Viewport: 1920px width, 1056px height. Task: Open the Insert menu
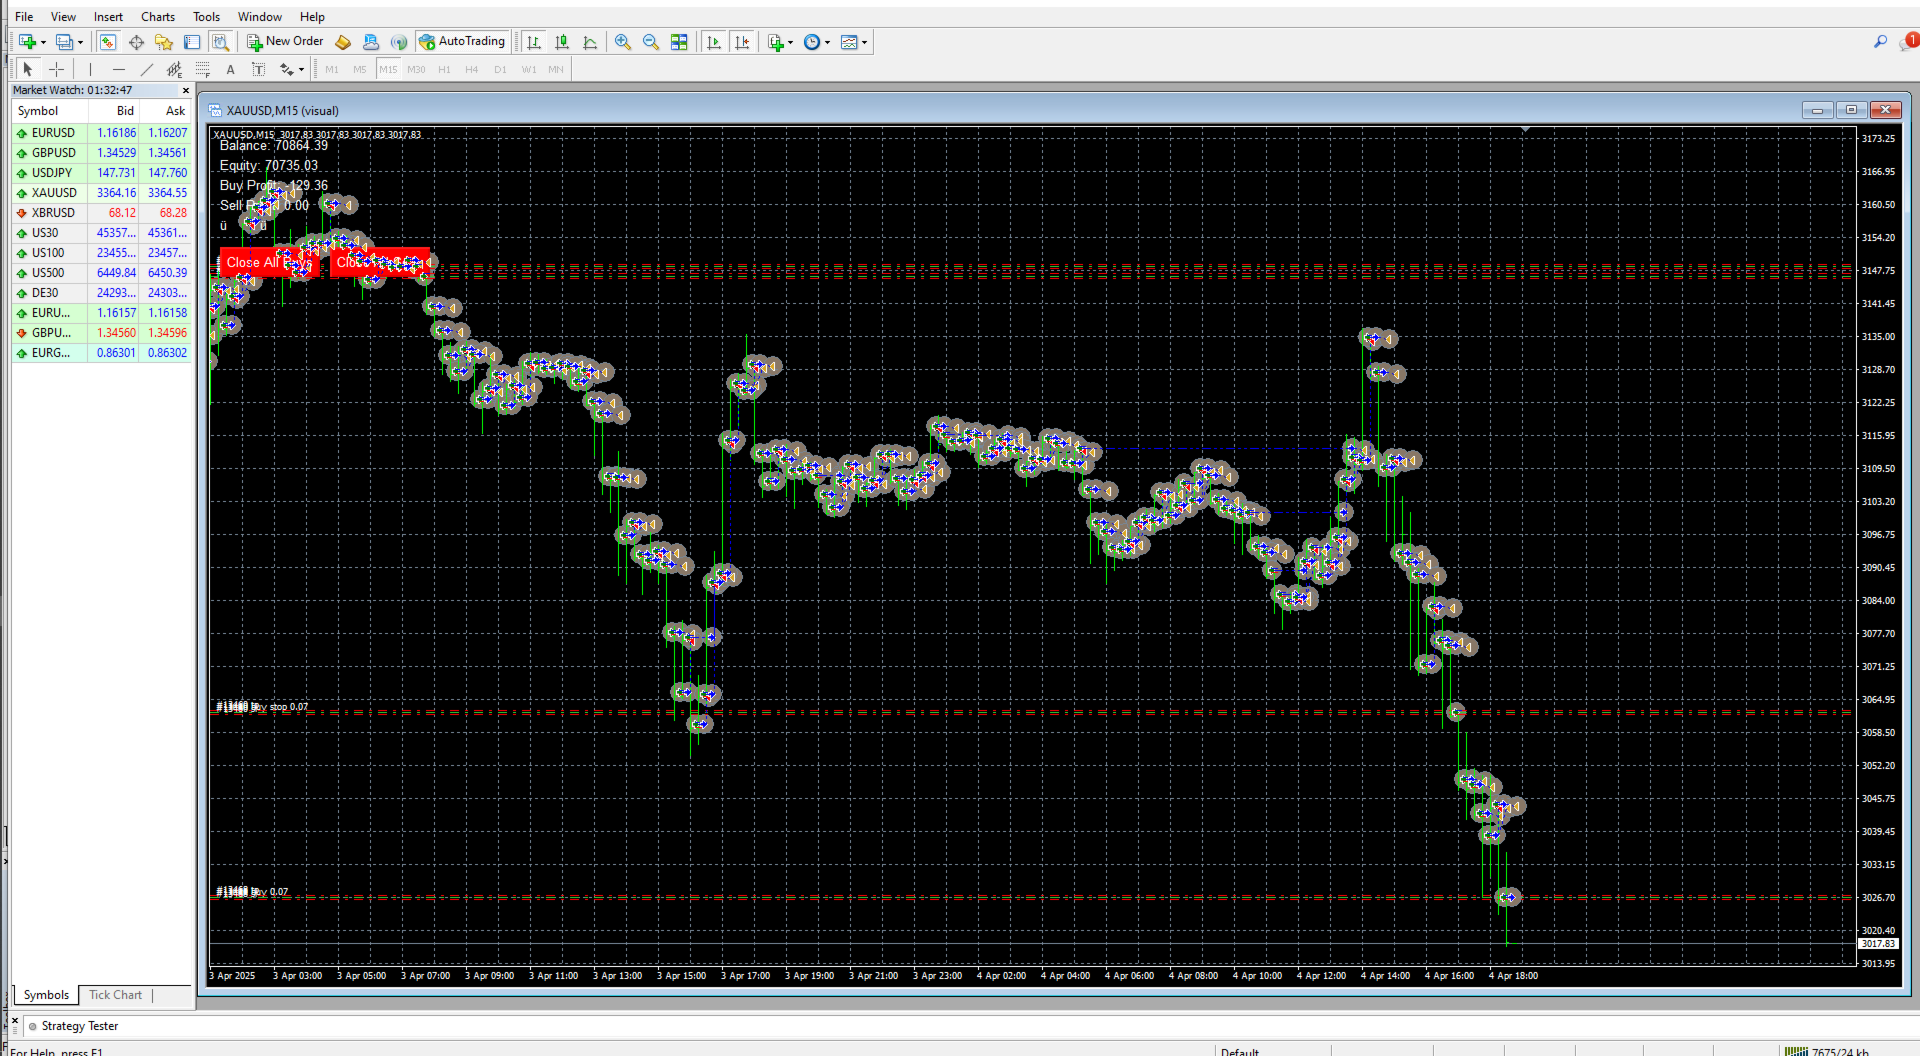click(108, 16)
